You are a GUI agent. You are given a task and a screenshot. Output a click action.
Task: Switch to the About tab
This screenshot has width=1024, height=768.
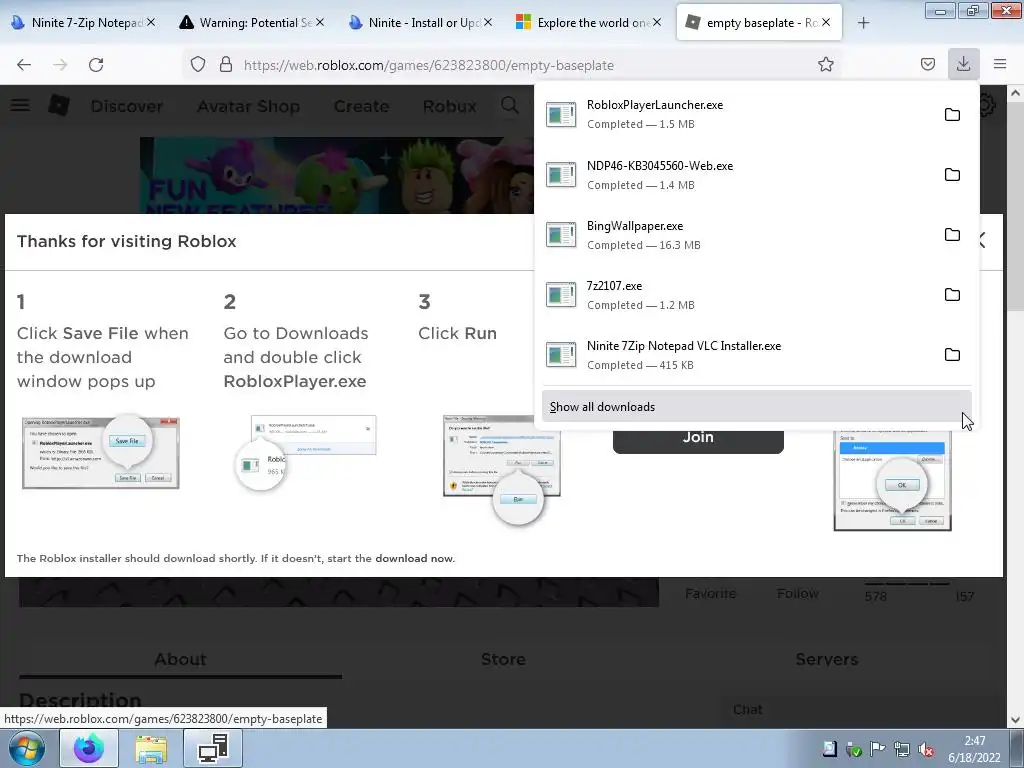click(180, 660)
